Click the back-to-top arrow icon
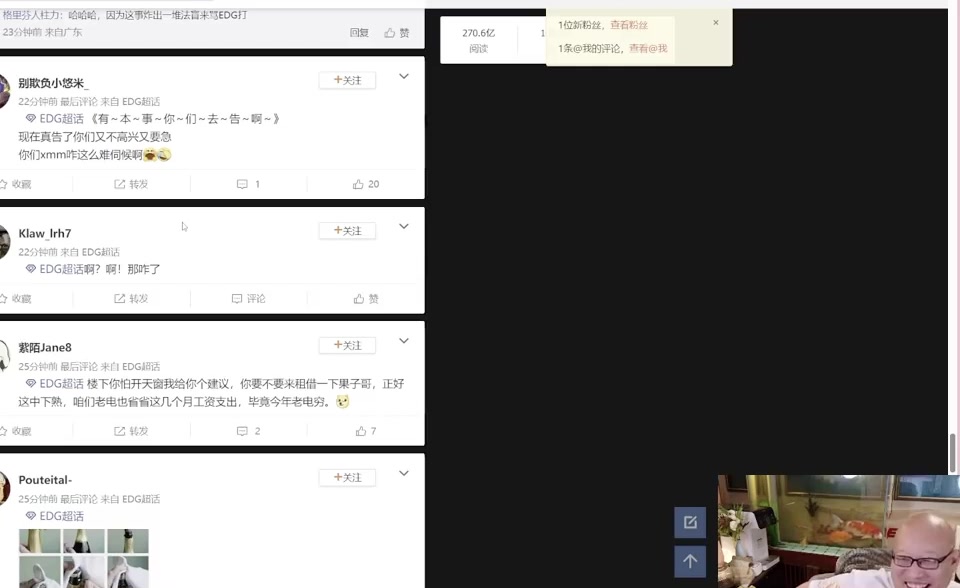The width and height of the screenshot is (960, 588). coord(689,561)
